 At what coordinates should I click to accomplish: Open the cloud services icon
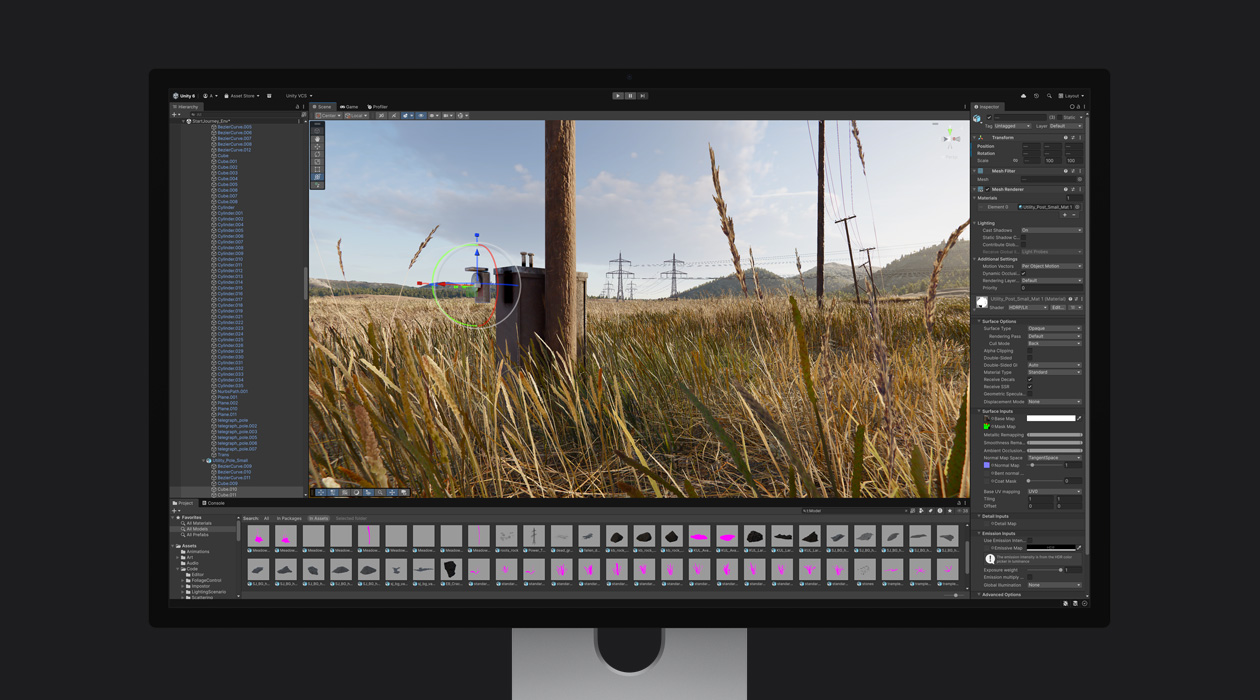1023,96
